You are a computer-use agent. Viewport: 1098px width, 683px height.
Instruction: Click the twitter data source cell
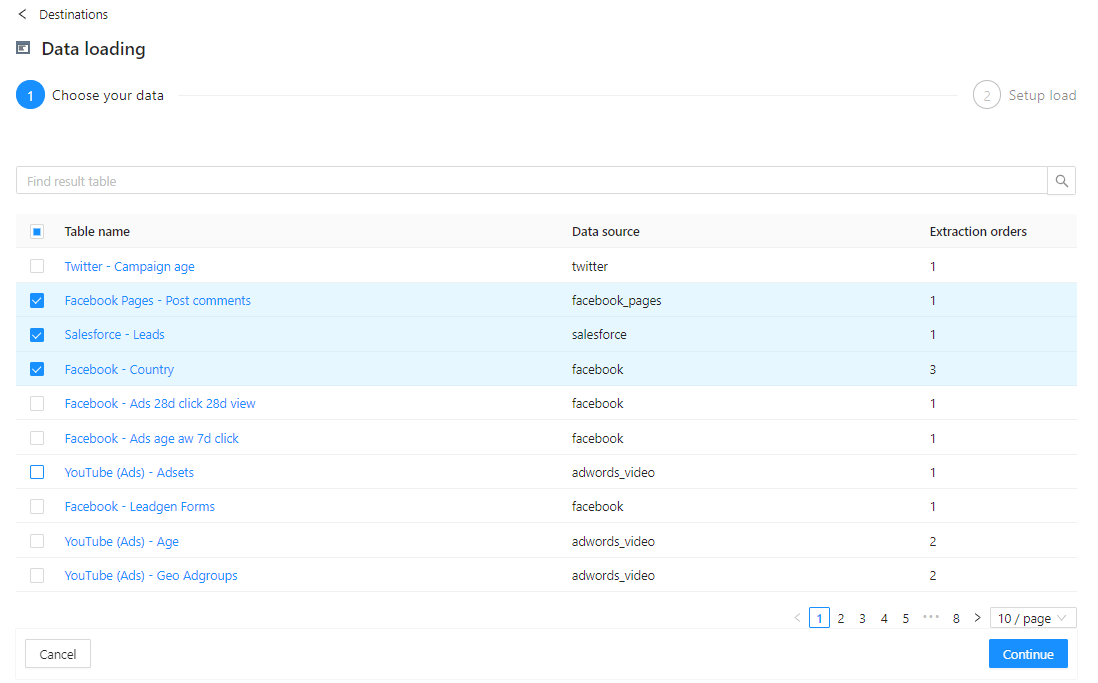[x=590, y=266]
